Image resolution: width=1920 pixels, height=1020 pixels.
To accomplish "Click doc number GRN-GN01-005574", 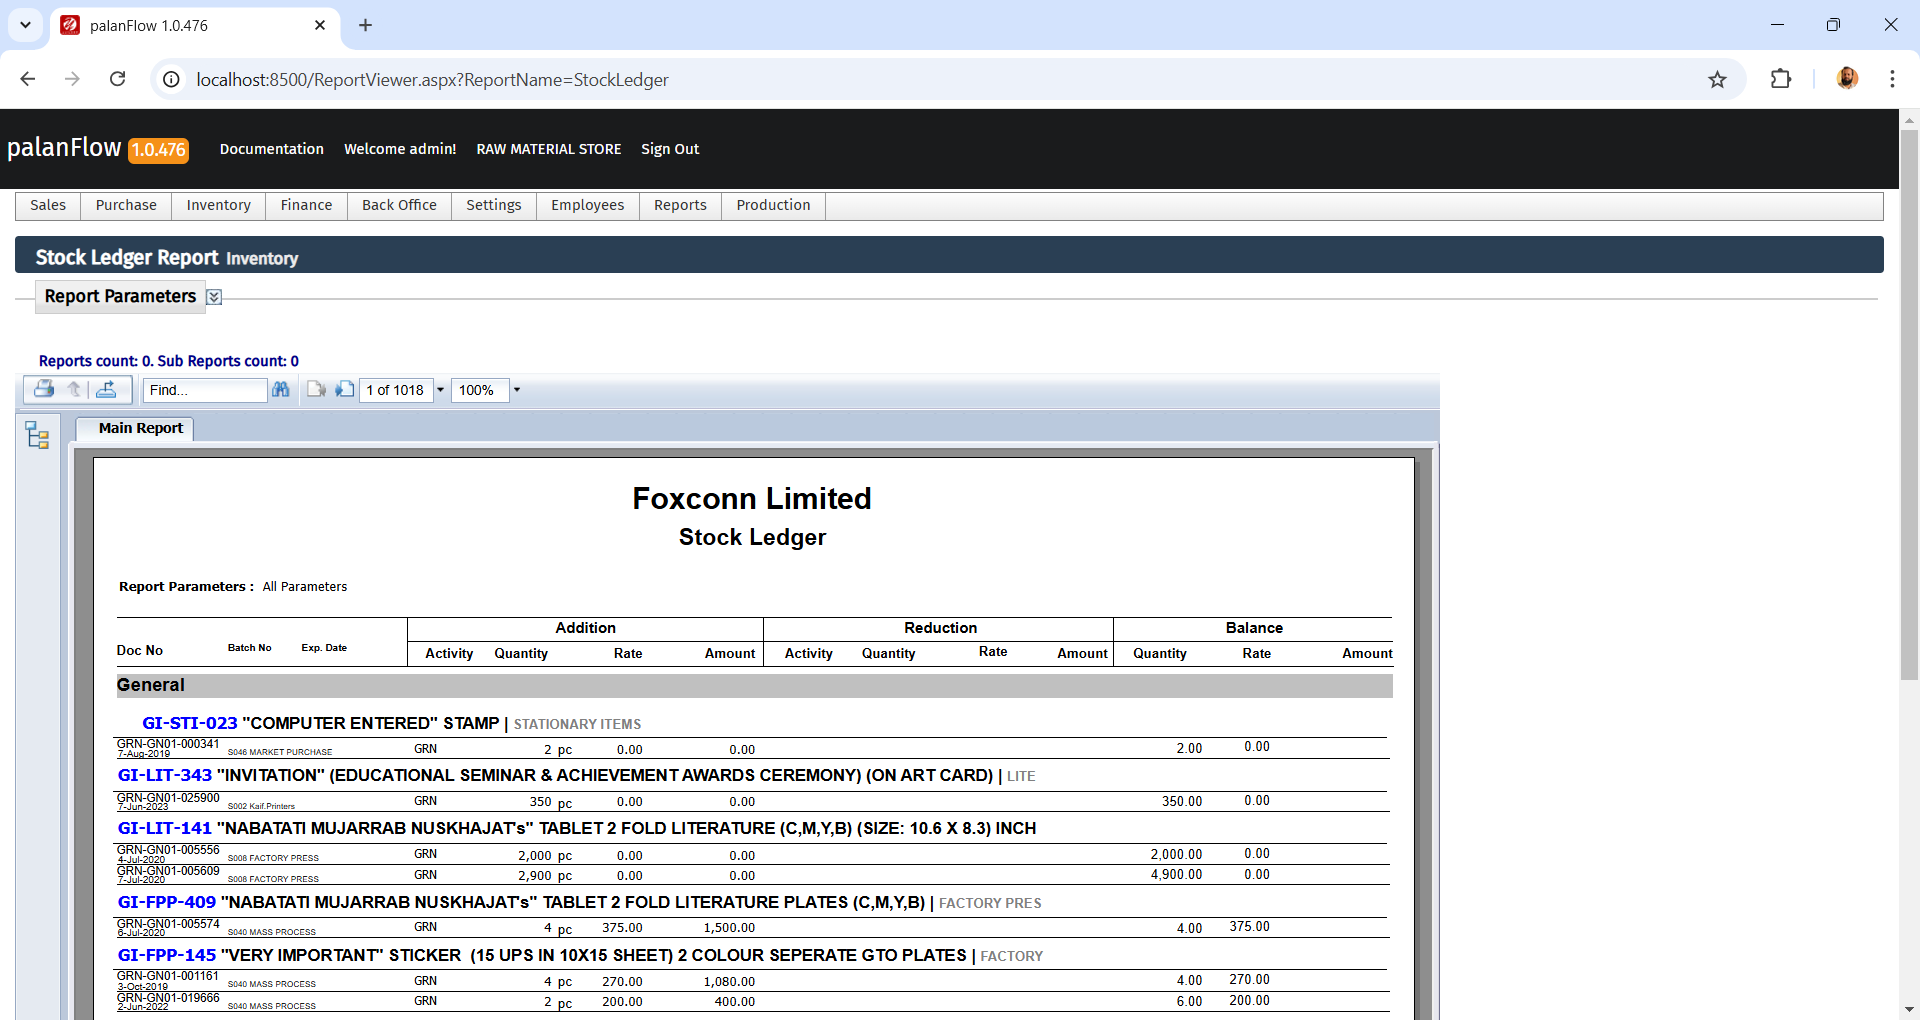I will click(x=168, y=924).
